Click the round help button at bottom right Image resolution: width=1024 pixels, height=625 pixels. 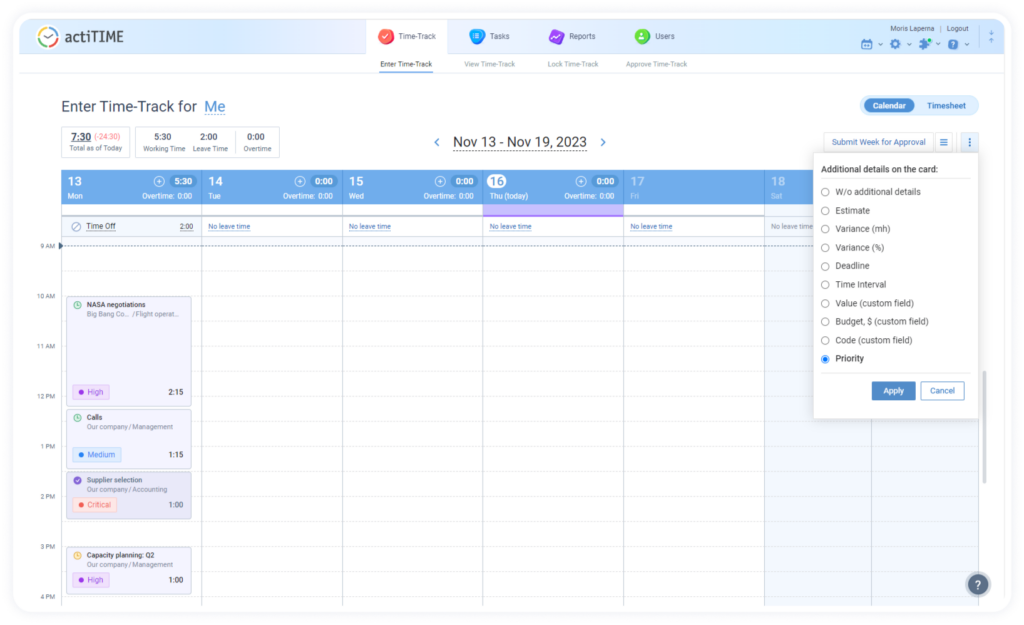pyautogui.click(x=978, y=585)
